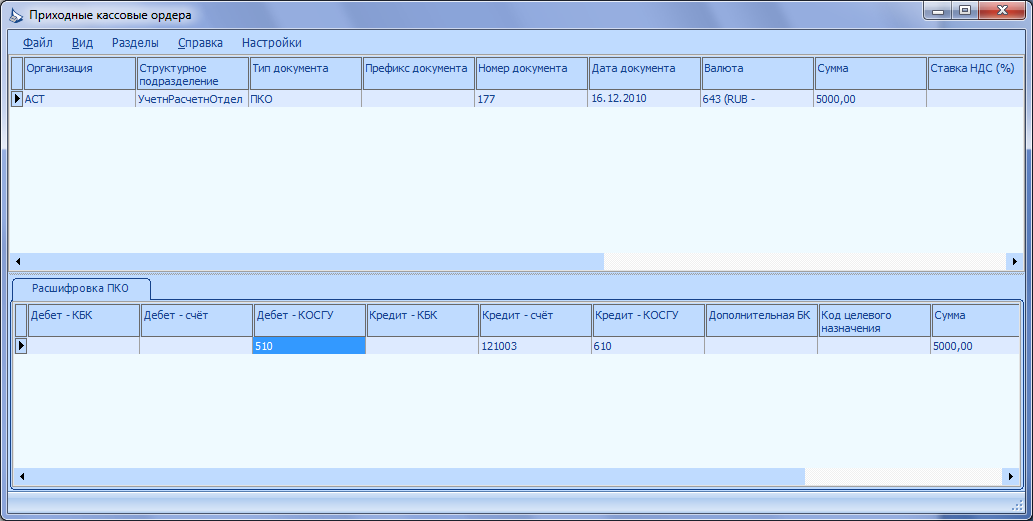This screenshot has width=1033, height=521.
Task: Click the Тип документа column header
Action: [306, 74]
